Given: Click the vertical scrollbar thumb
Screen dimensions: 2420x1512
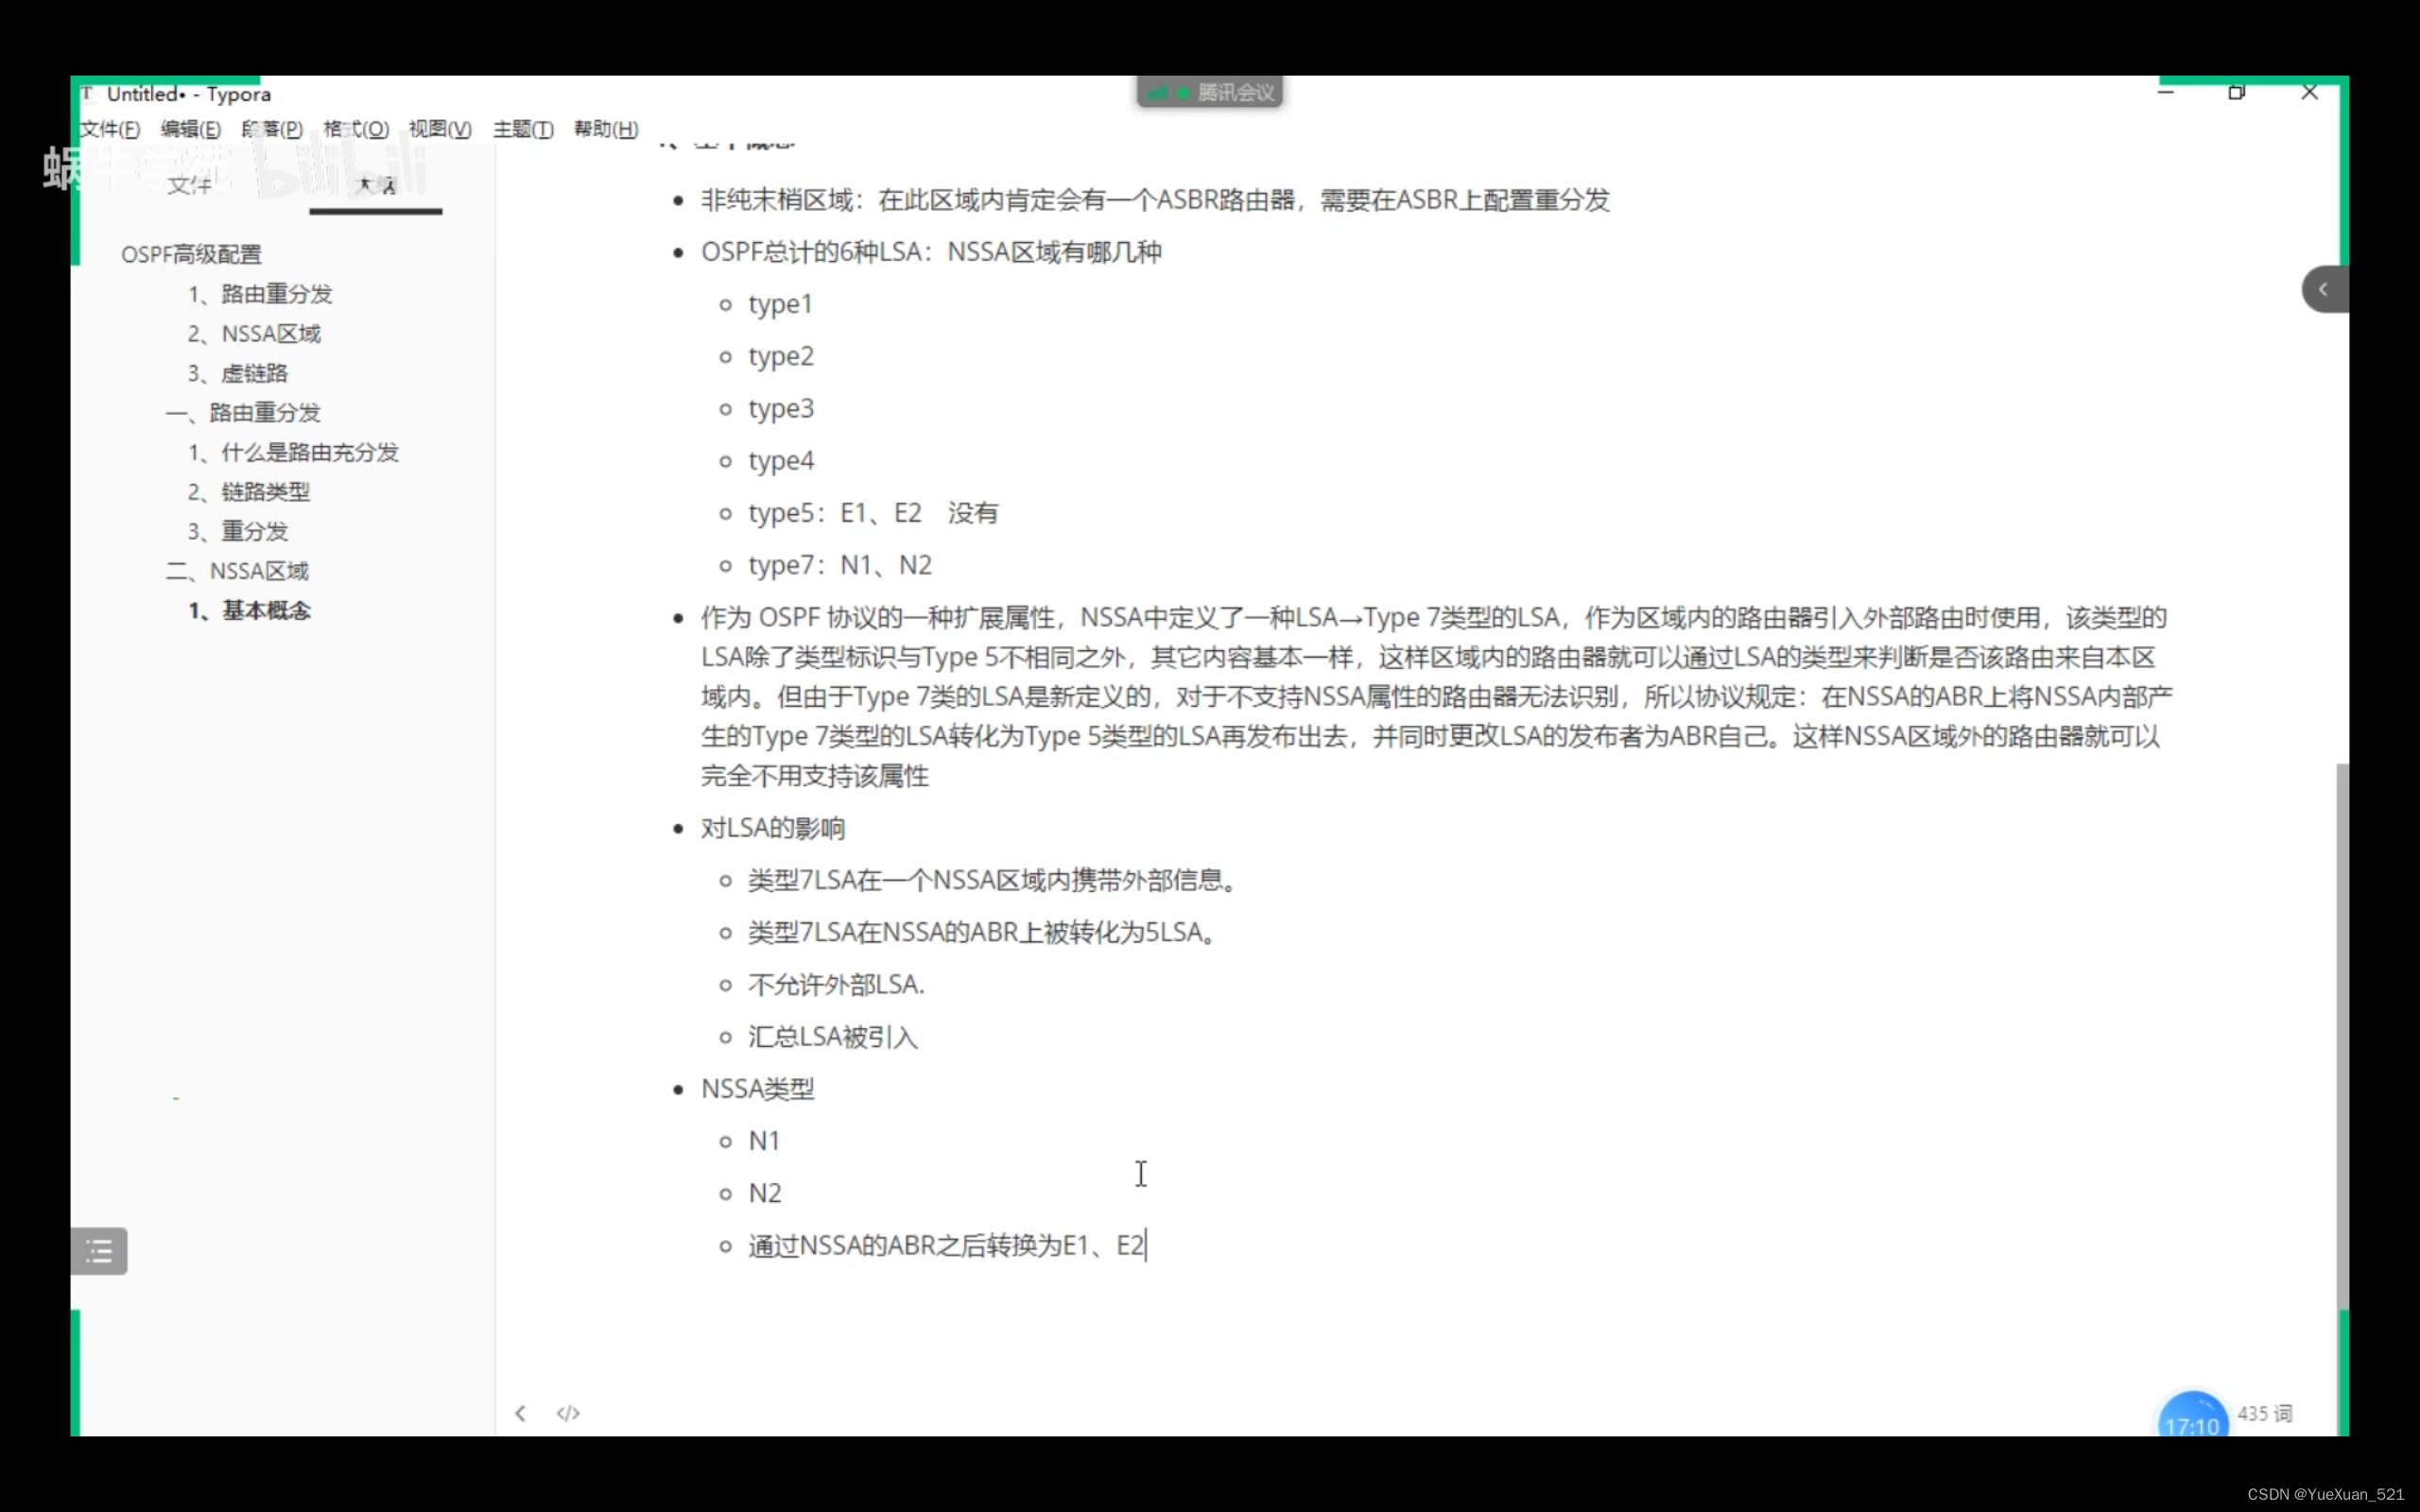Looking at the screenshot, I should pos(2342,1035).
